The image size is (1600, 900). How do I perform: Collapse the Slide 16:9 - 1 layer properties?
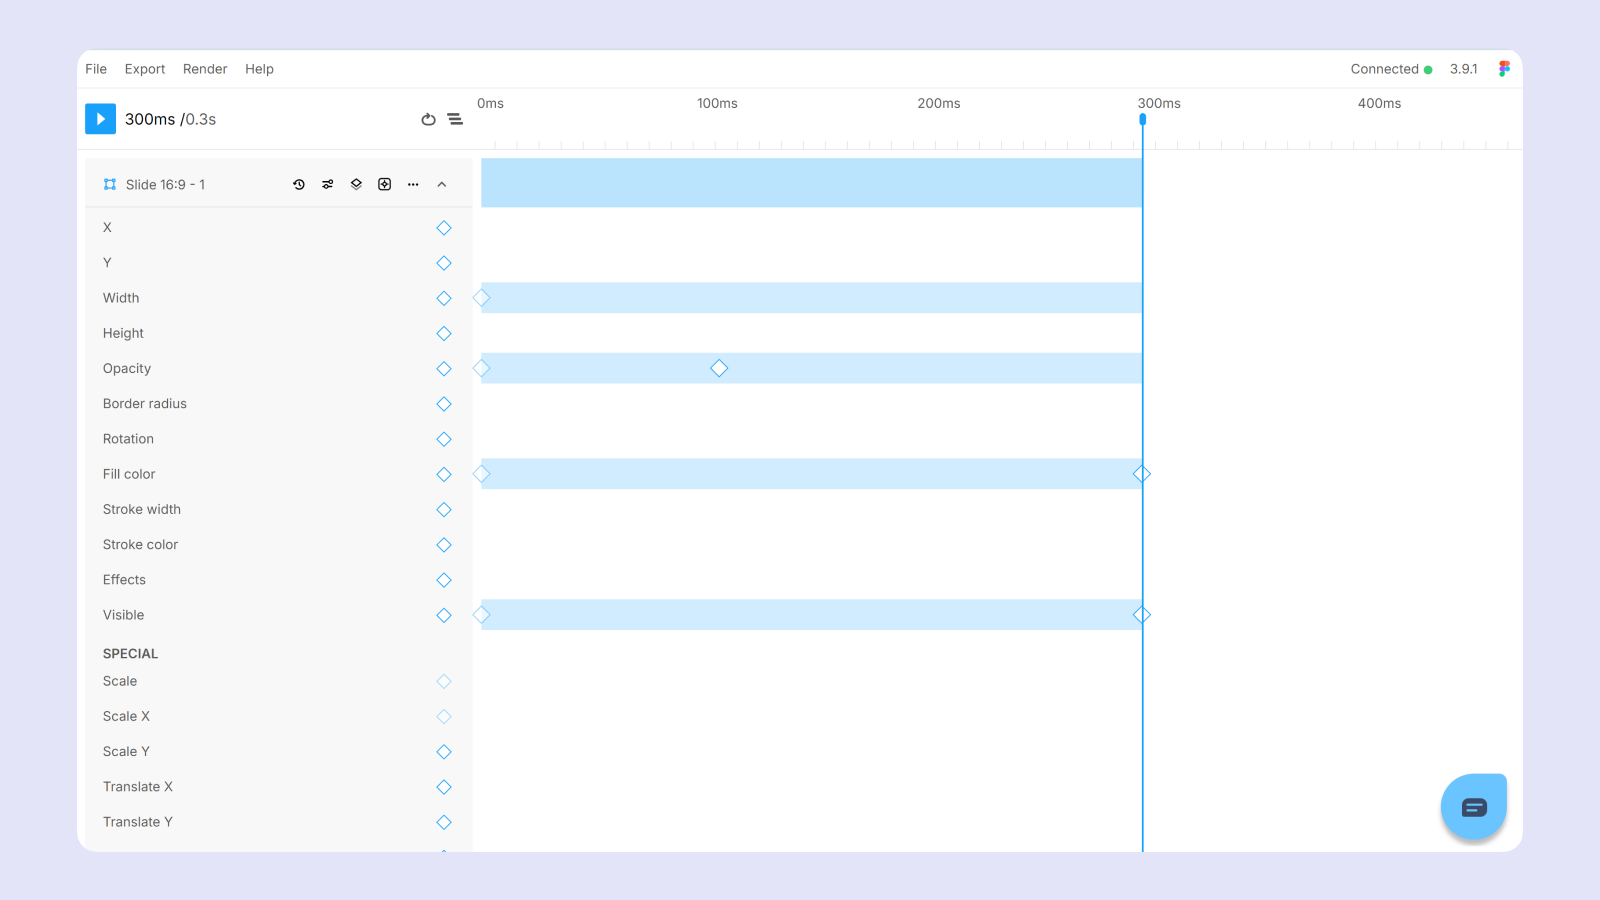coord(442,185)
